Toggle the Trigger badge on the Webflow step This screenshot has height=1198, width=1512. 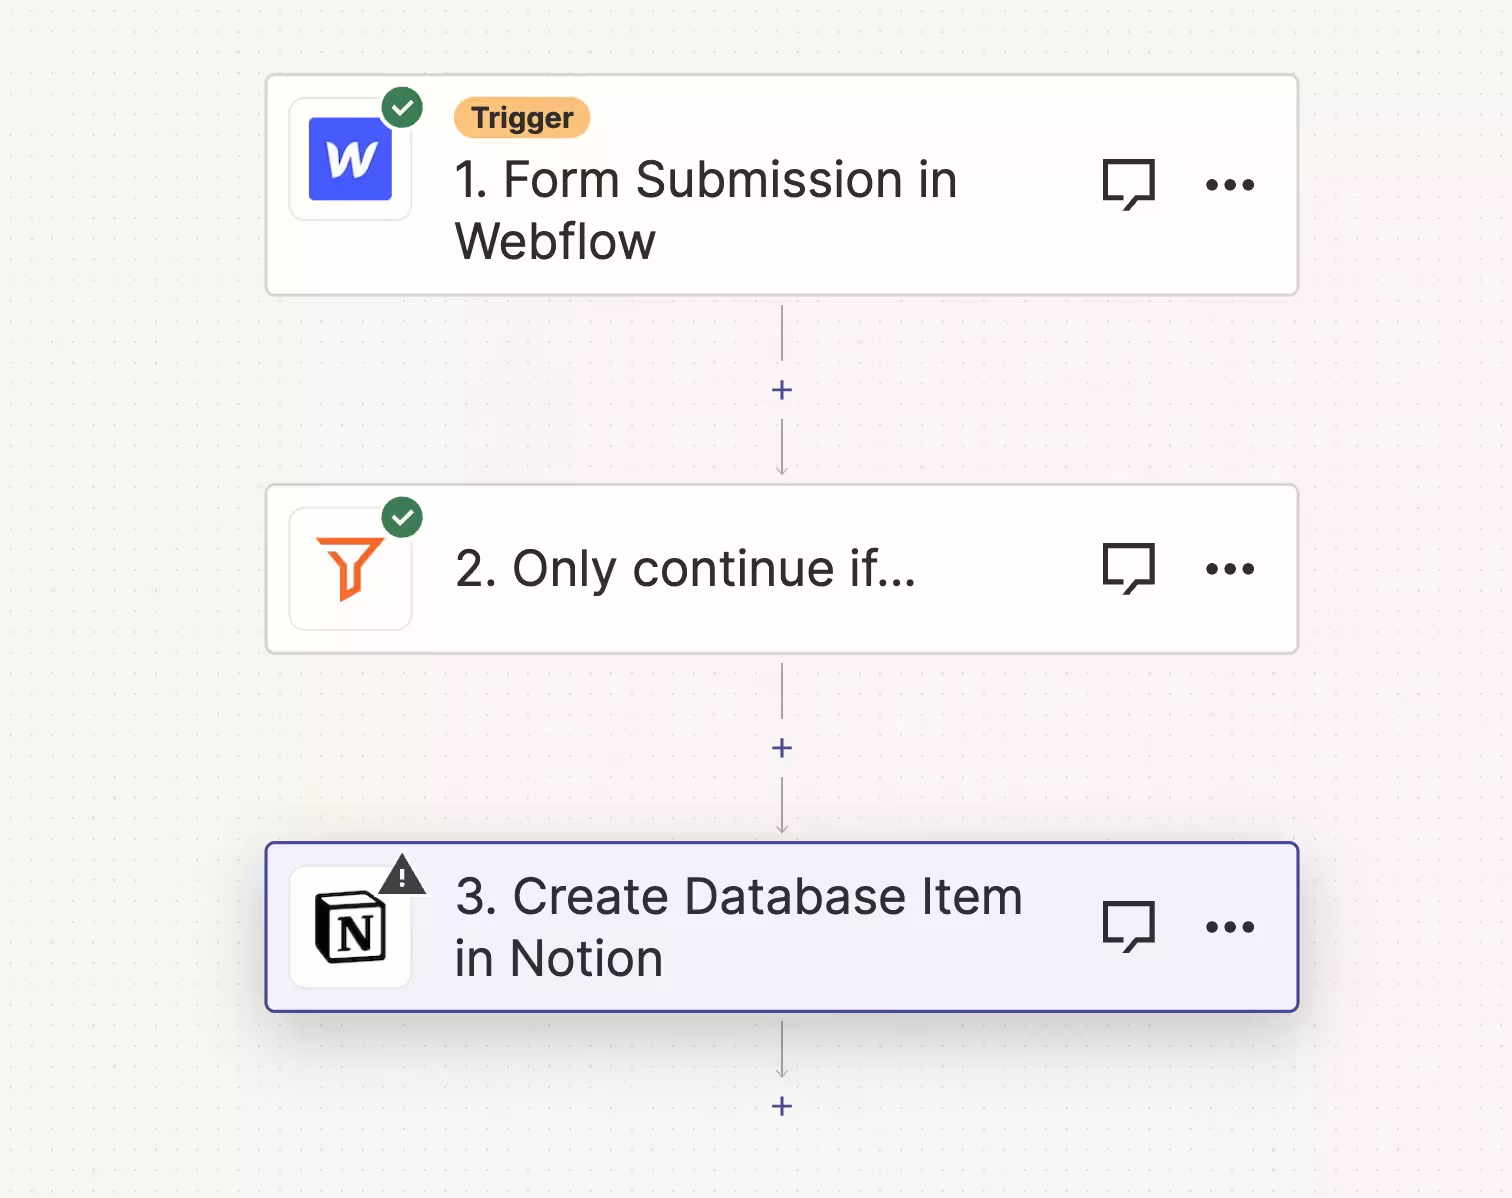pos(522,117)
